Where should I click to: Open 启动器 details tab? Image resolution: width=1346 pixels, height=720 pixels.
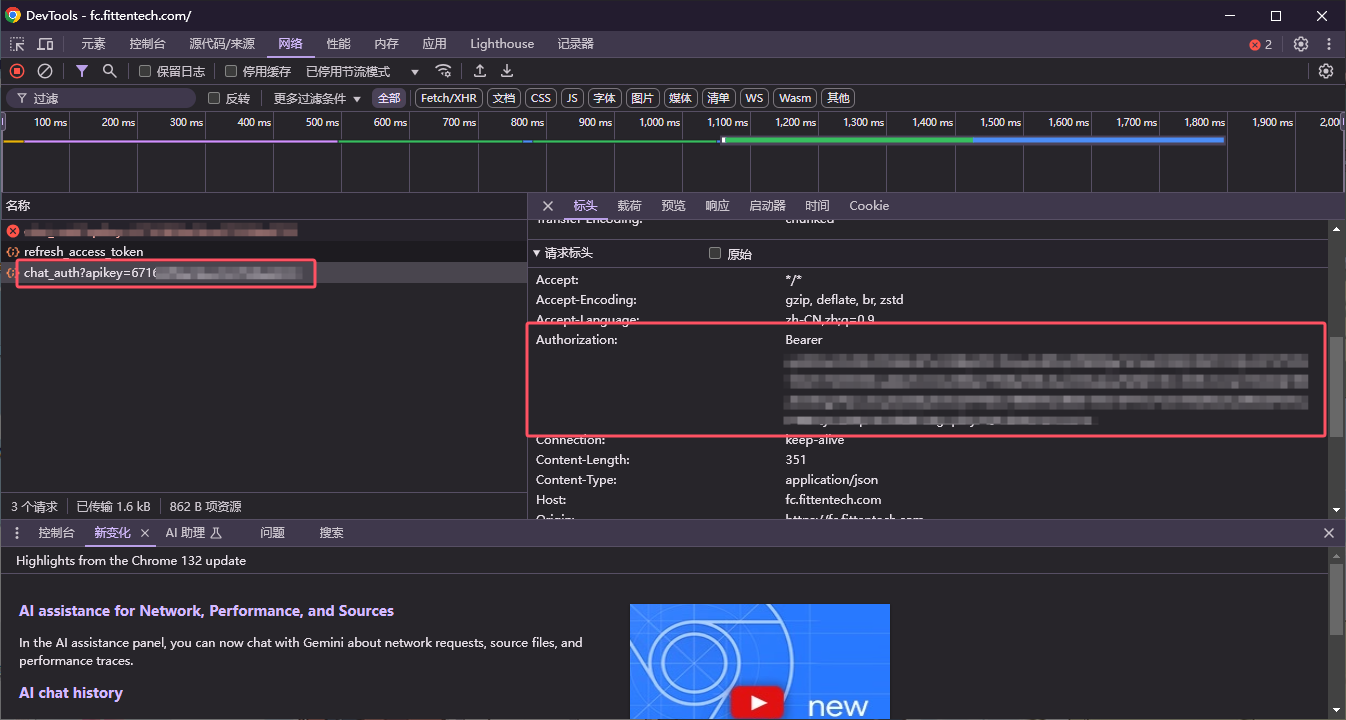click(767, 206)
